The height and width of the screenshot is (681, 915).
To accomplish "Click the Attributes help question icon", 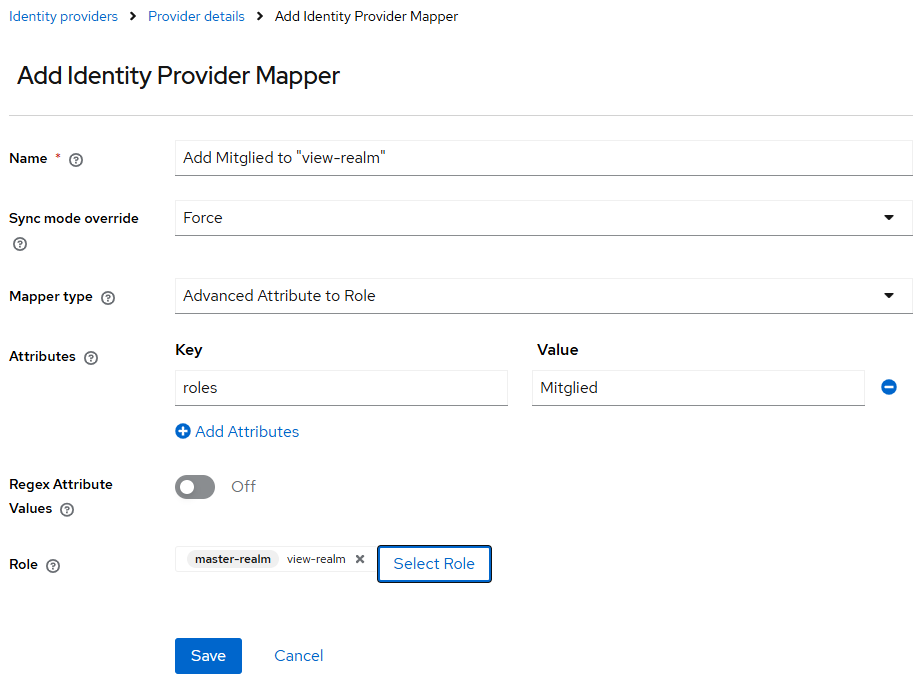I will (91, 358).
